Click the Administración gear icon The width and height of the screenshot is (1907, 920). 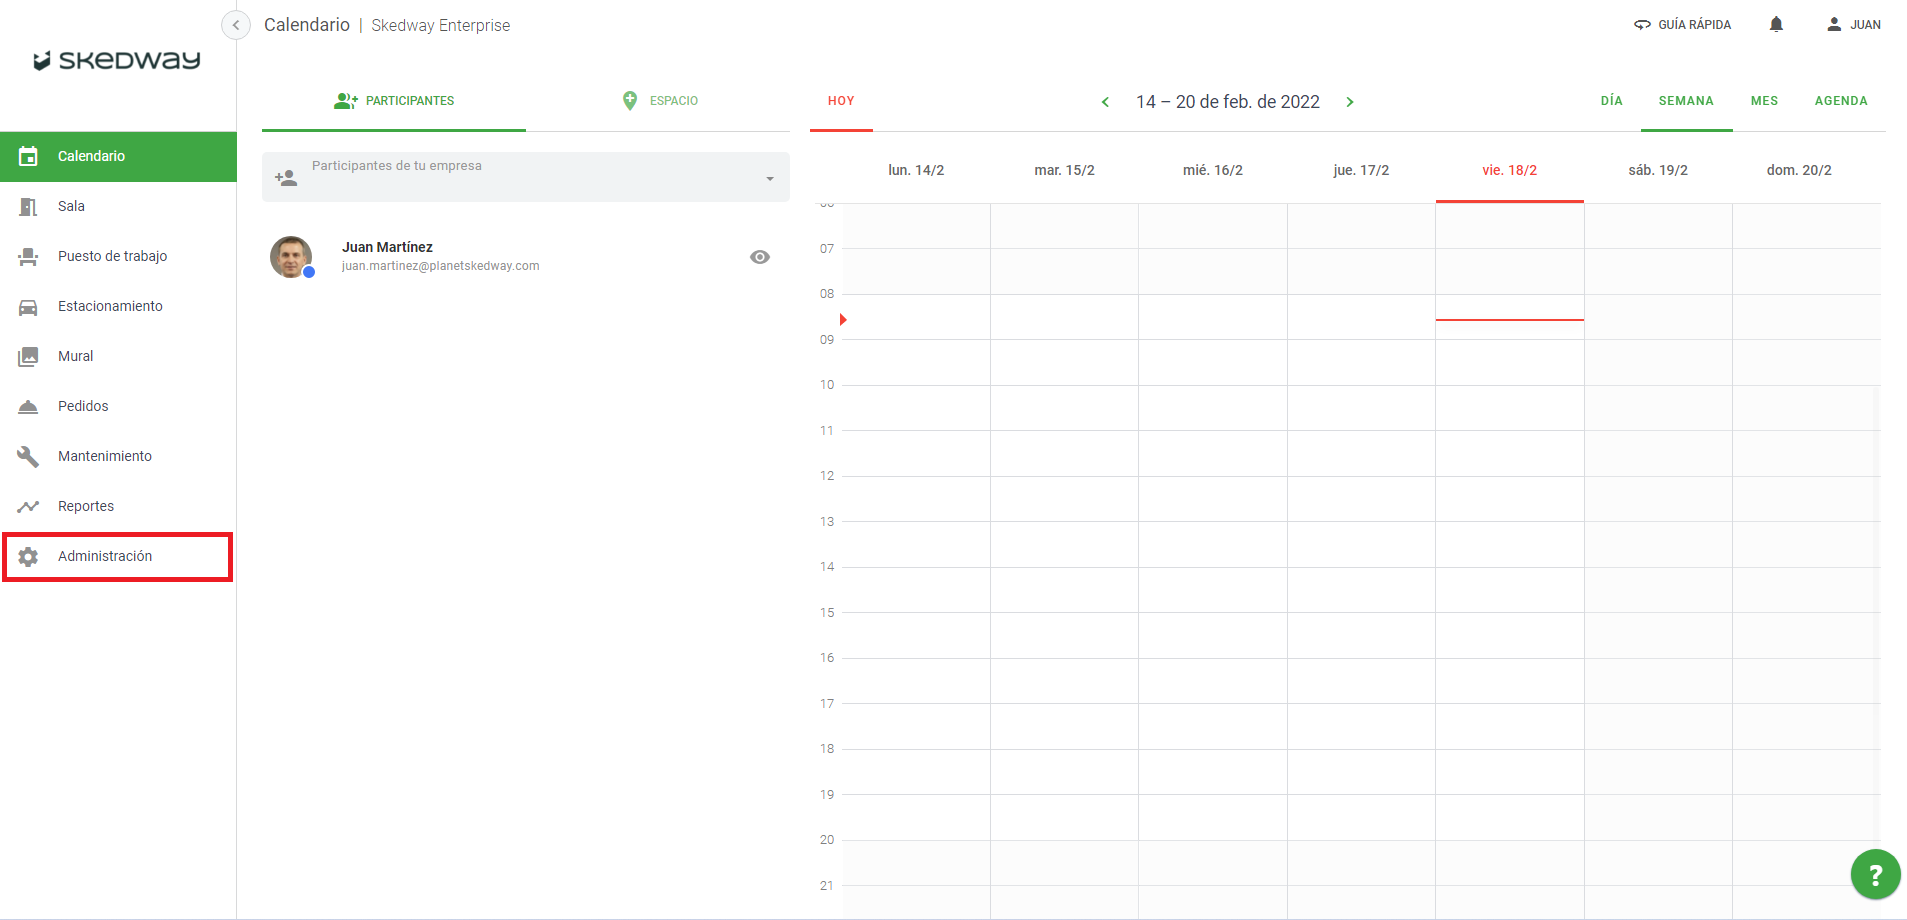28,557
